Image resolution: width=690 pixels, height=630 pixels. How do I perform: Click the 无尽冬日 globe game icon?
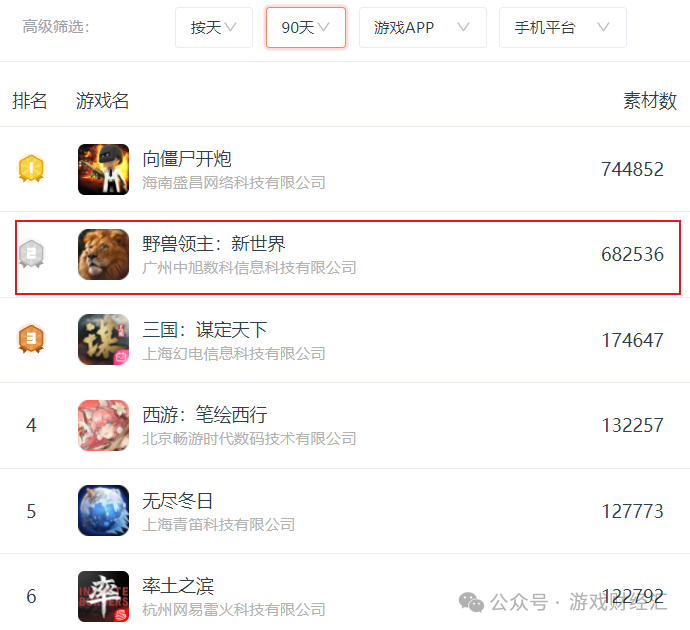pos(103,510)
